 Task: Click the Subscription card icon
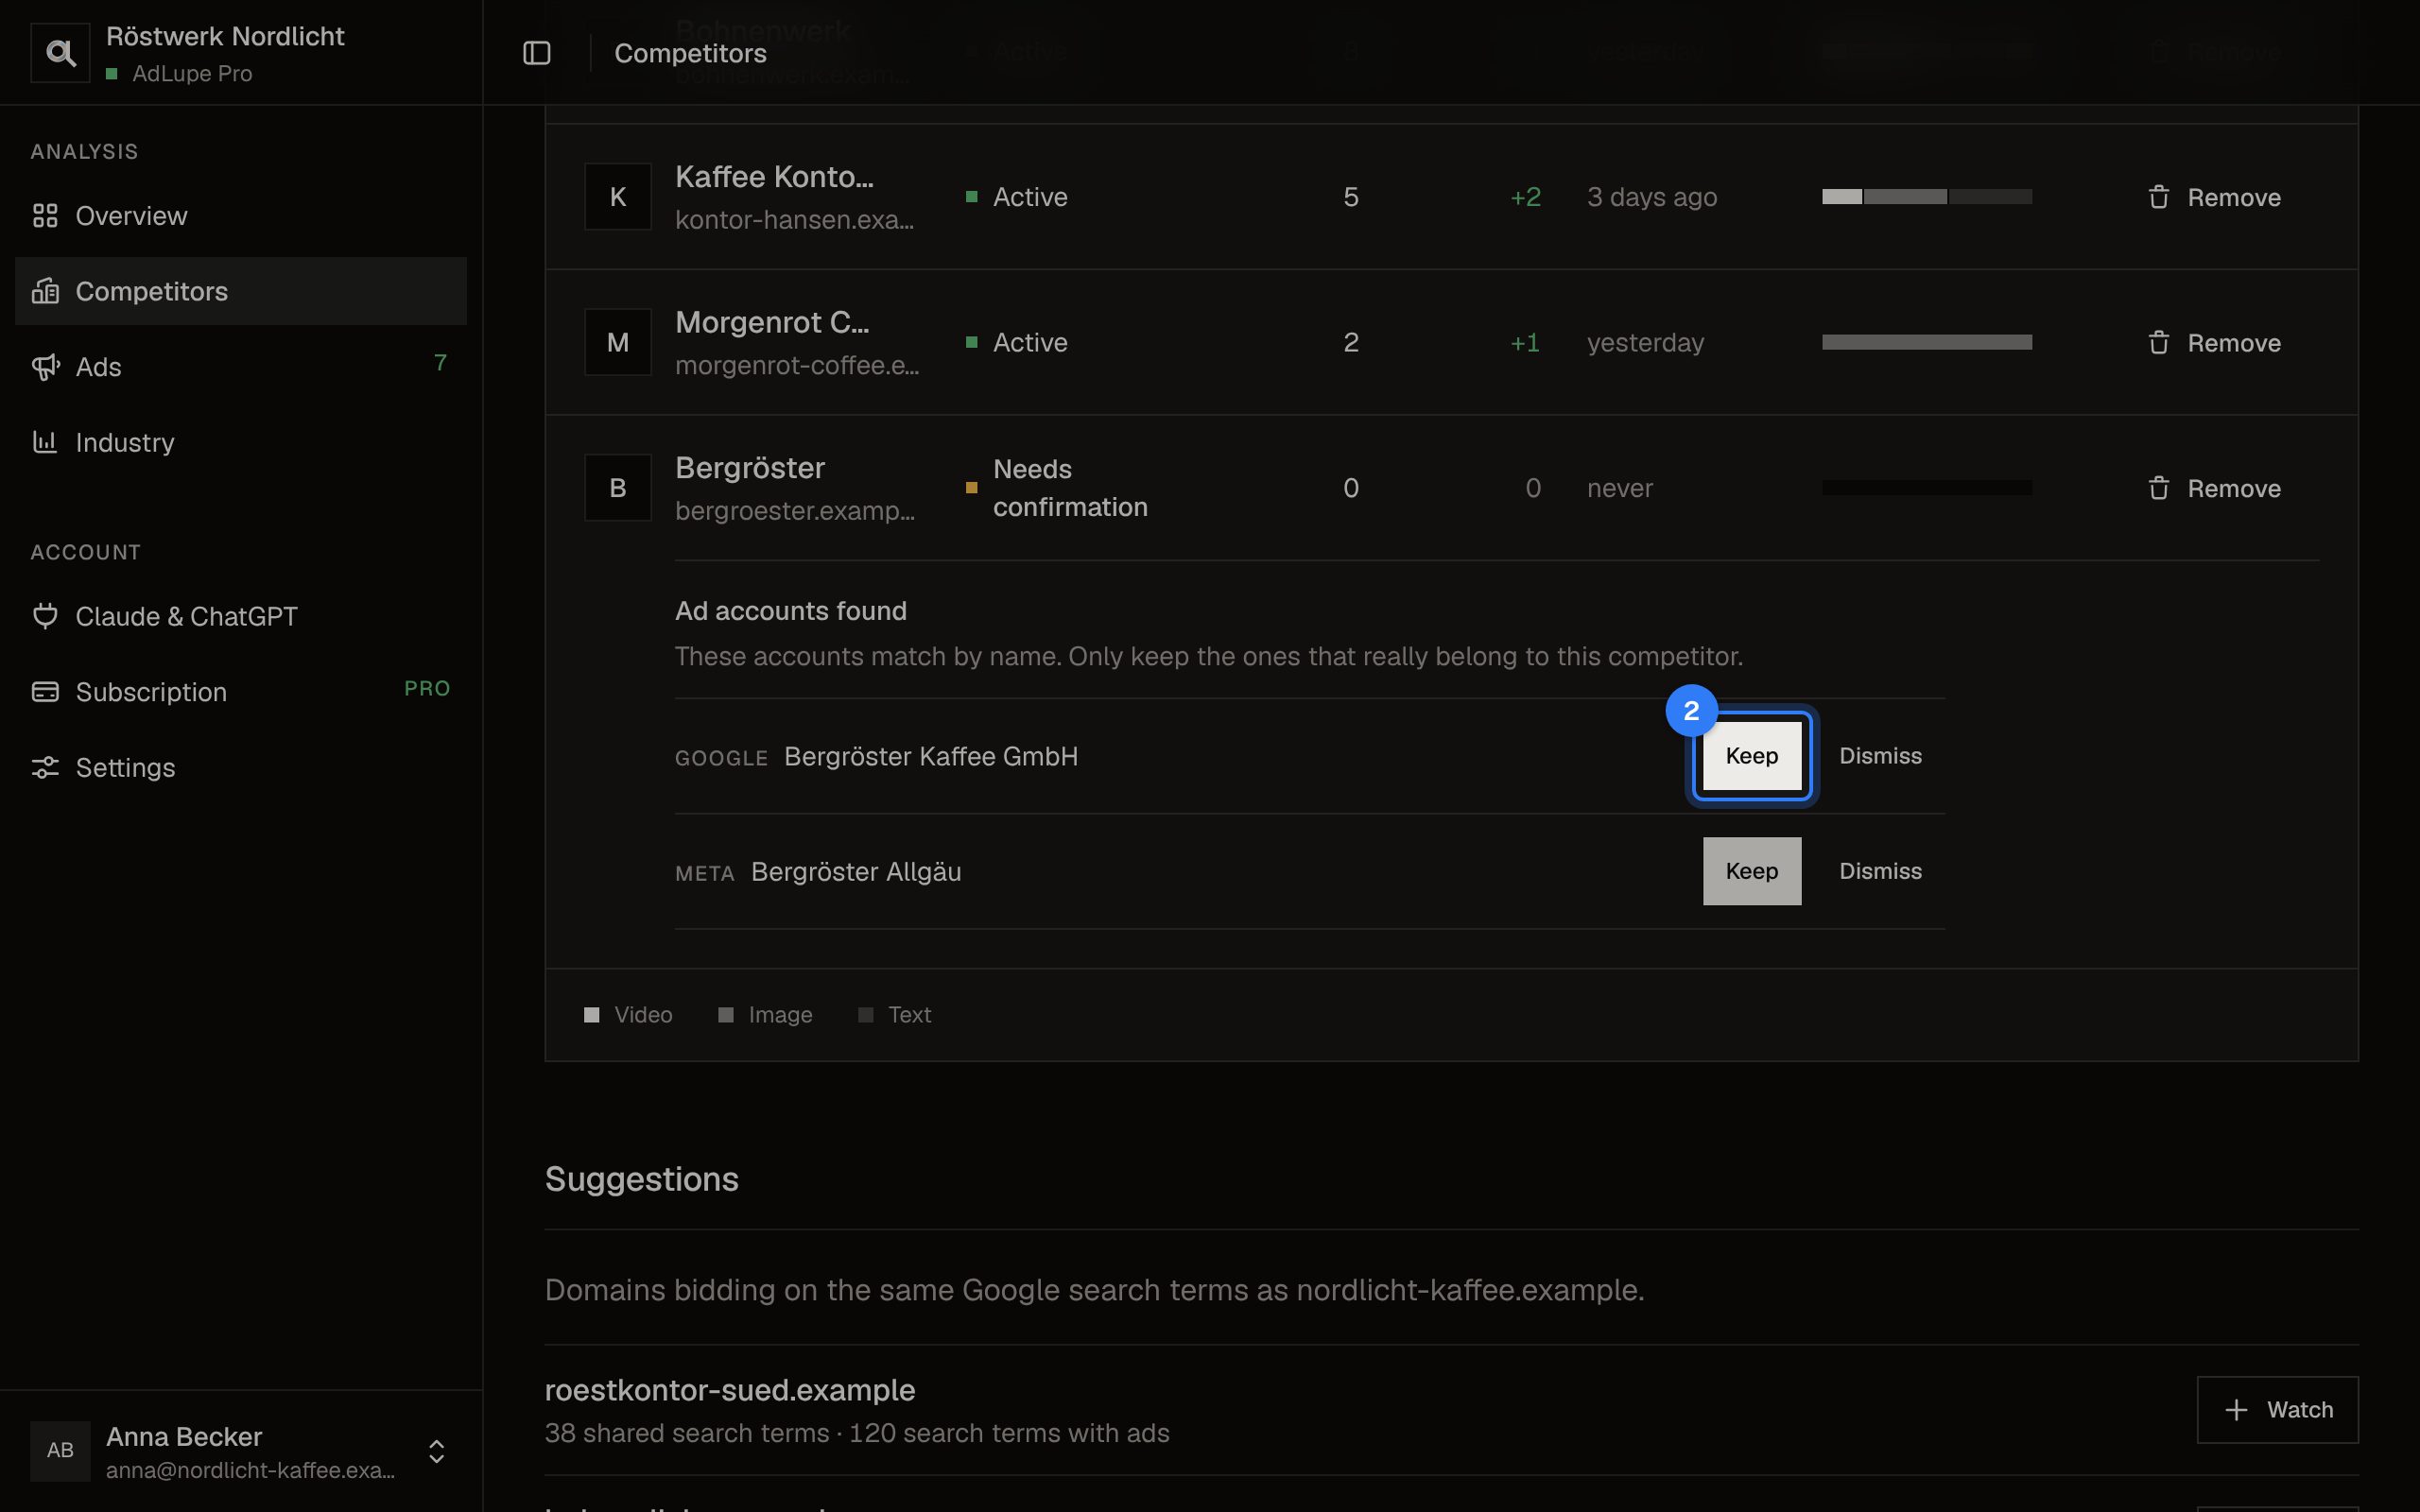pos(45,692)
